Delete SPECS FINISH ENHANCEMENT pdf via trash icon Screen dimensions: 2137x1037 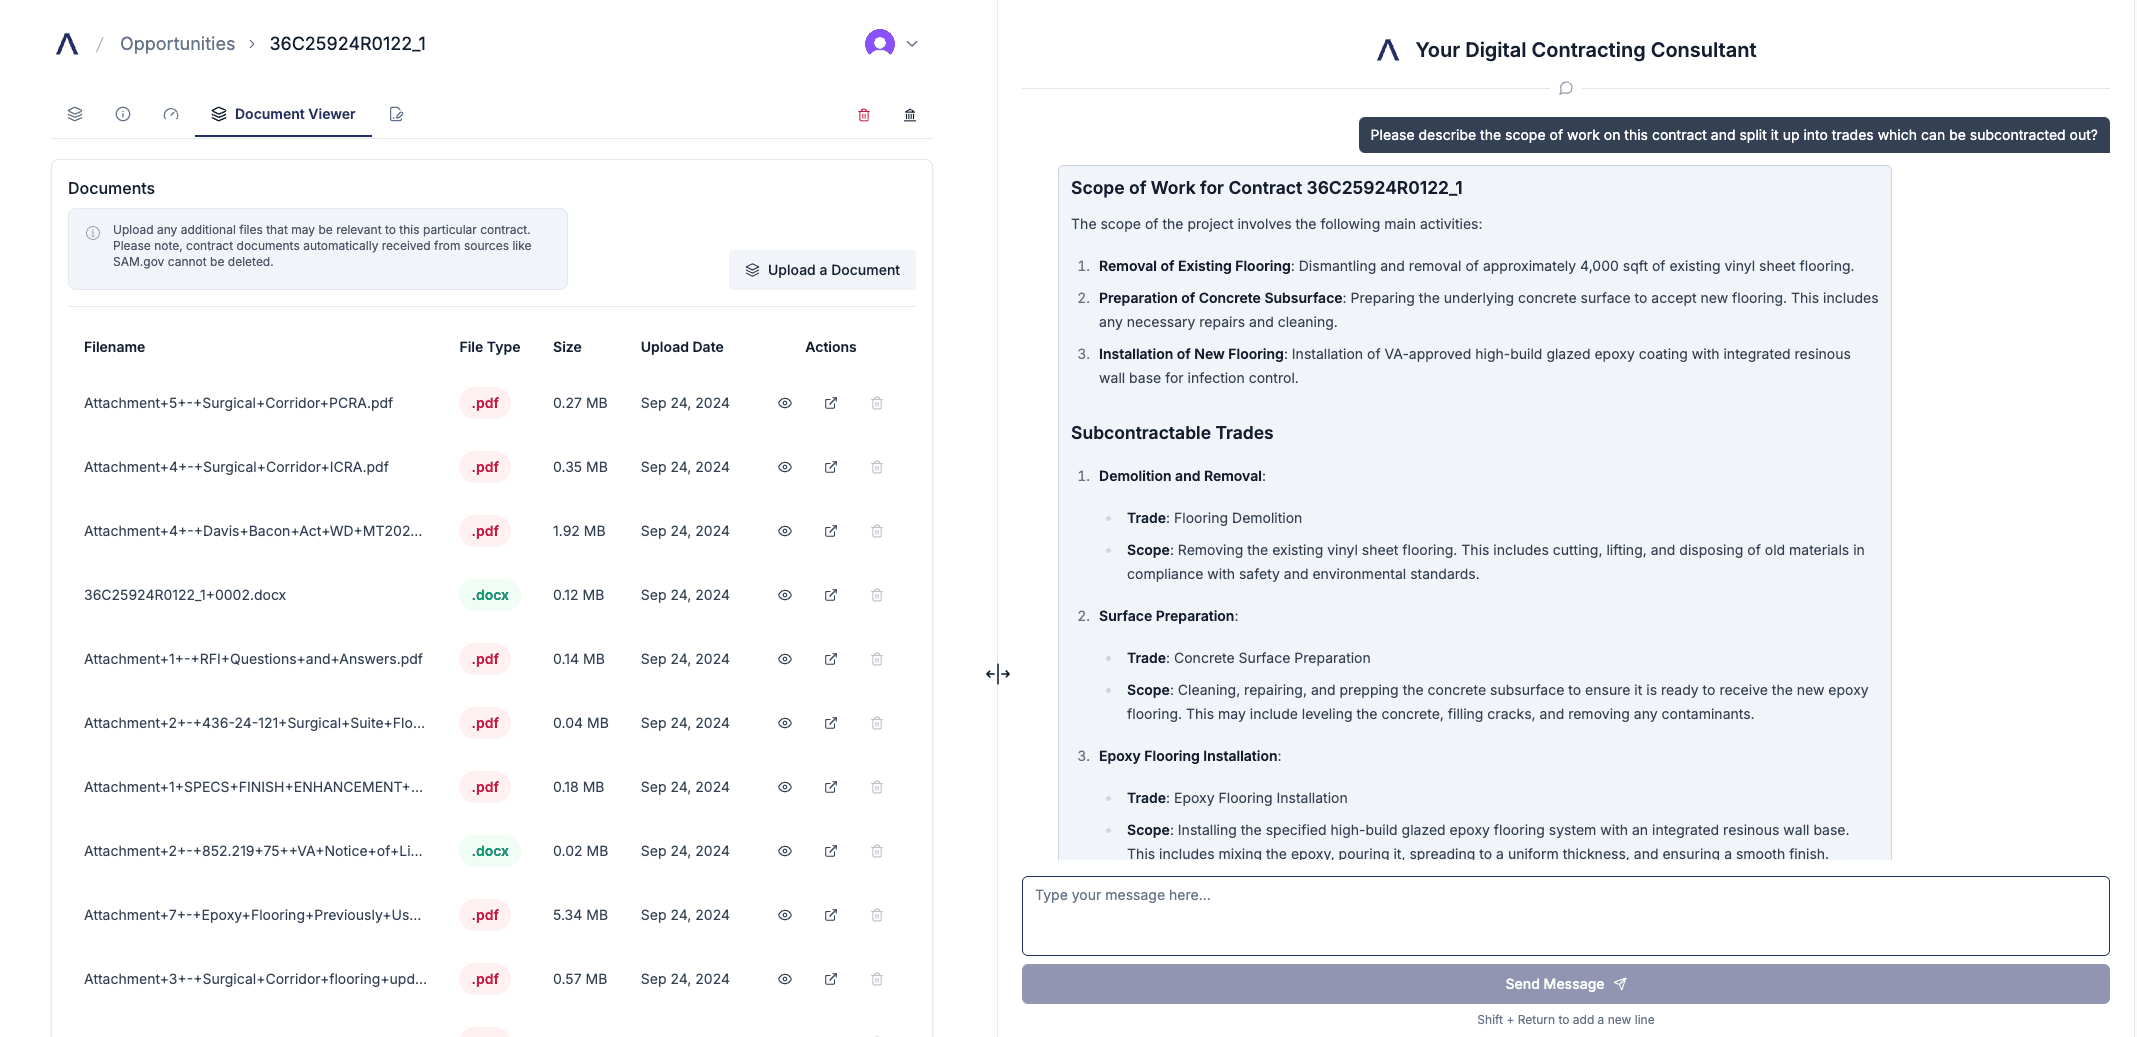(877, 787)
